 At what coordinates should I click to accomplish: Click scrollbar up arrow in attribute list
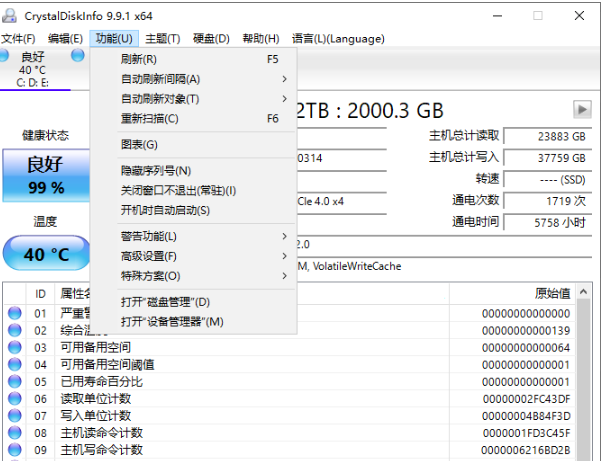(584, 292)
